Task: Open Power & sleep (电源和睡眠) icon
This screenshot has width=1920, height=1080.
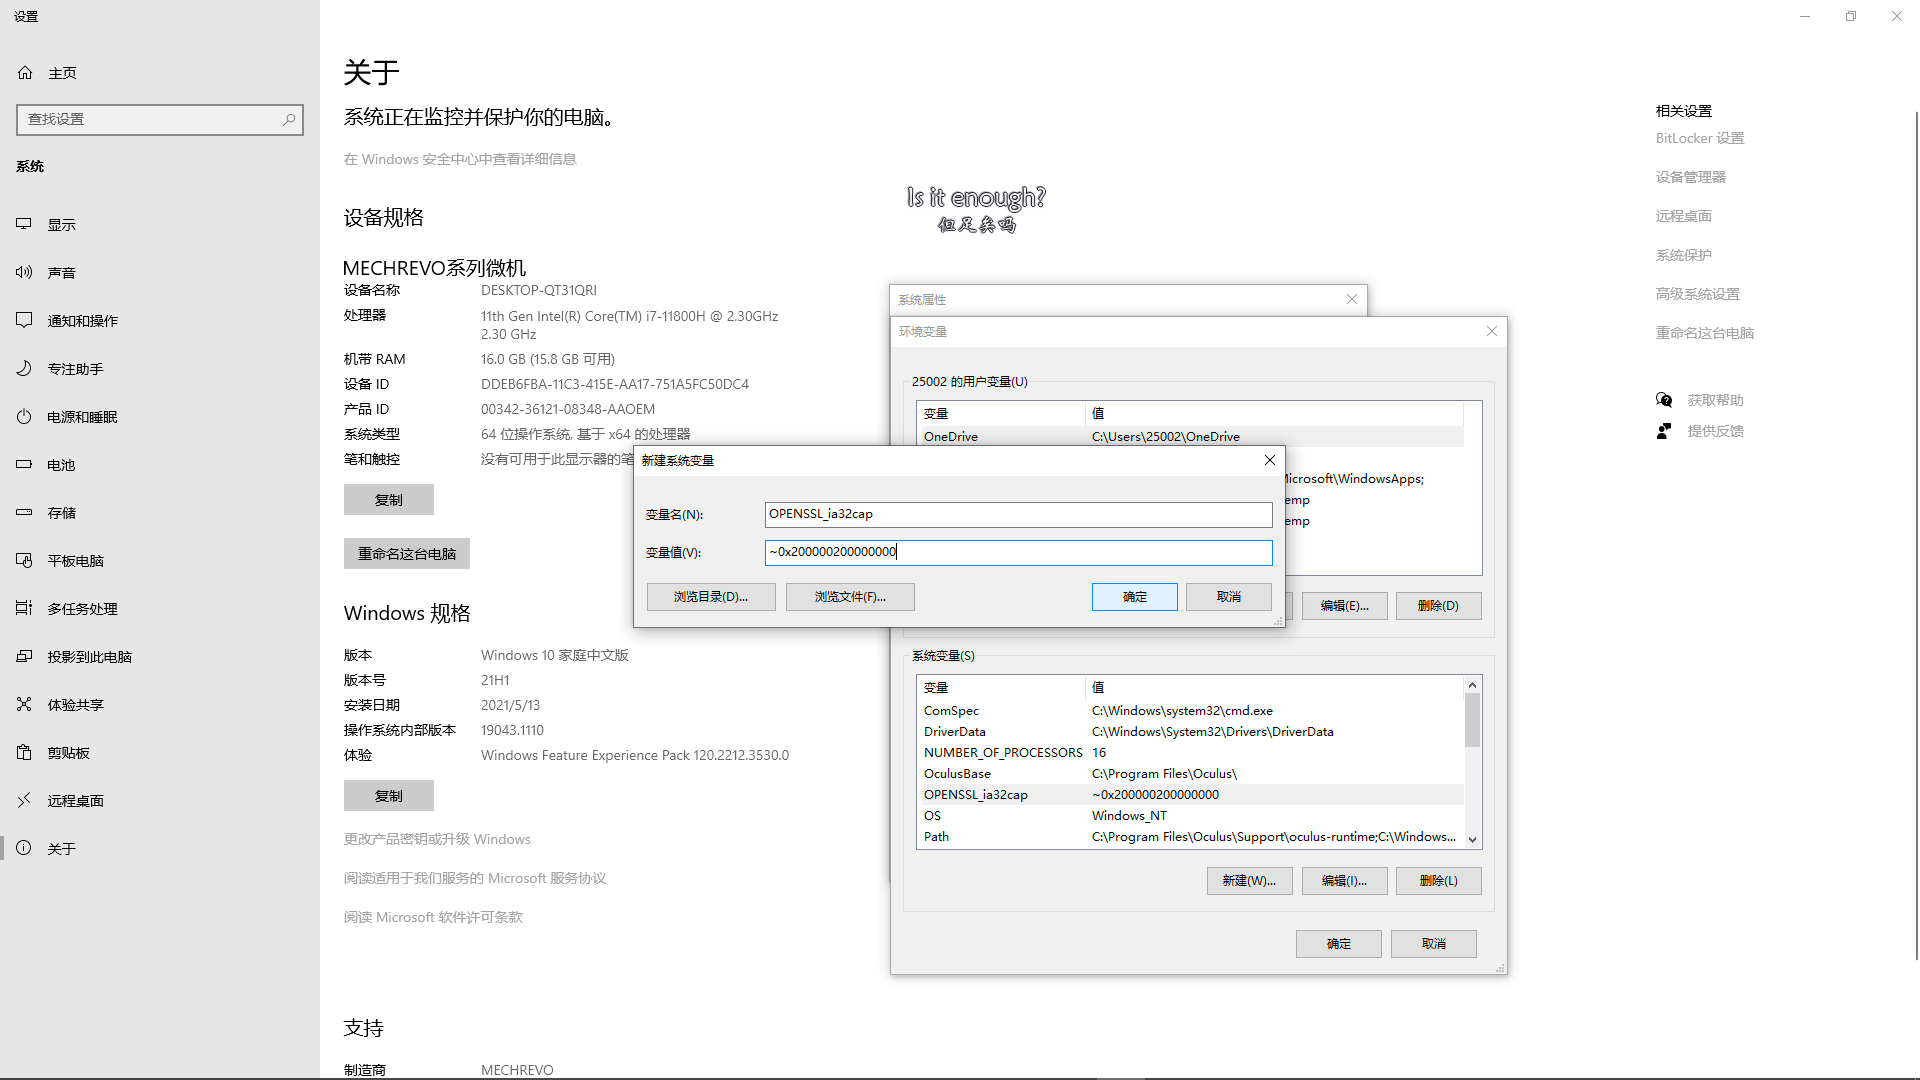Action: click(x=24, y=416)
